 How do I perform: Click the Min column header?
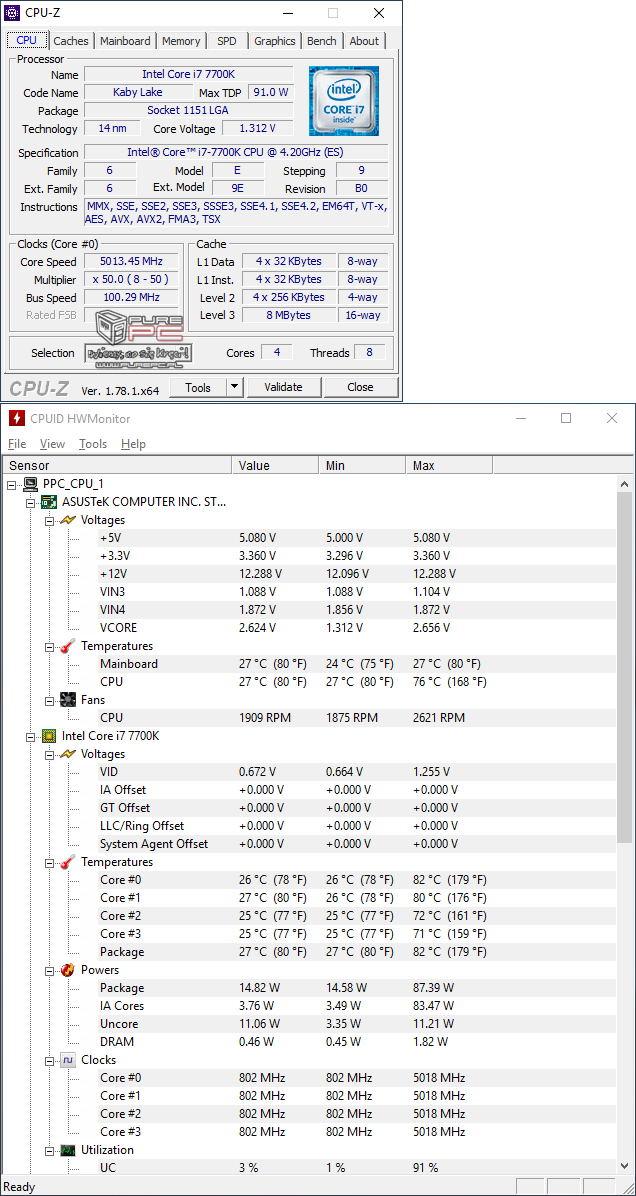pyautogui.click(x=362, y=465)
